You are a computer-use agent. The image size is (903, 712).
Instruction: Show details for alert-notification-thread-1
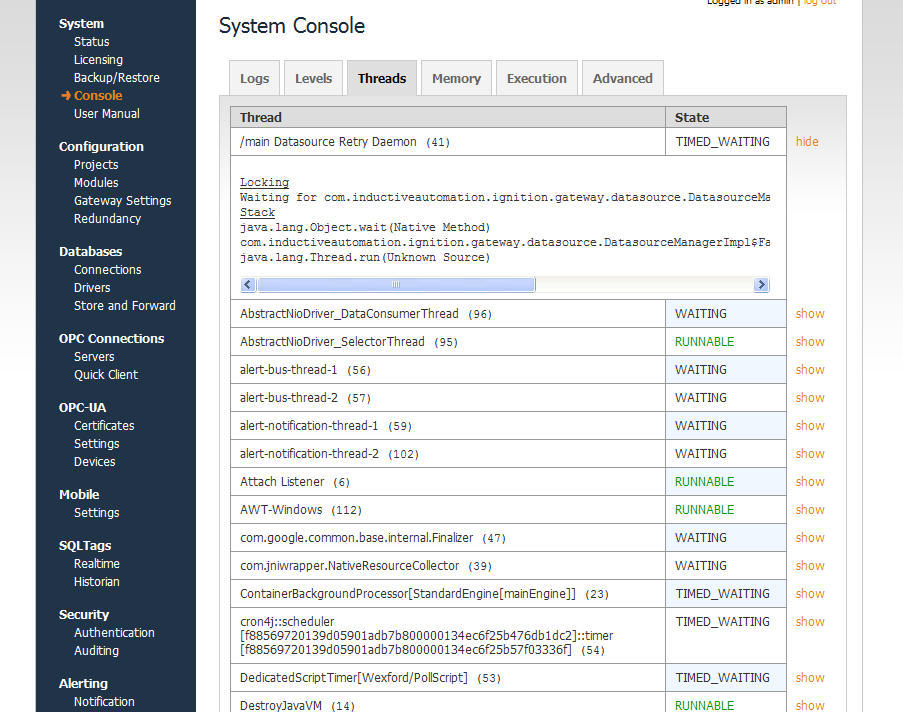810,426
